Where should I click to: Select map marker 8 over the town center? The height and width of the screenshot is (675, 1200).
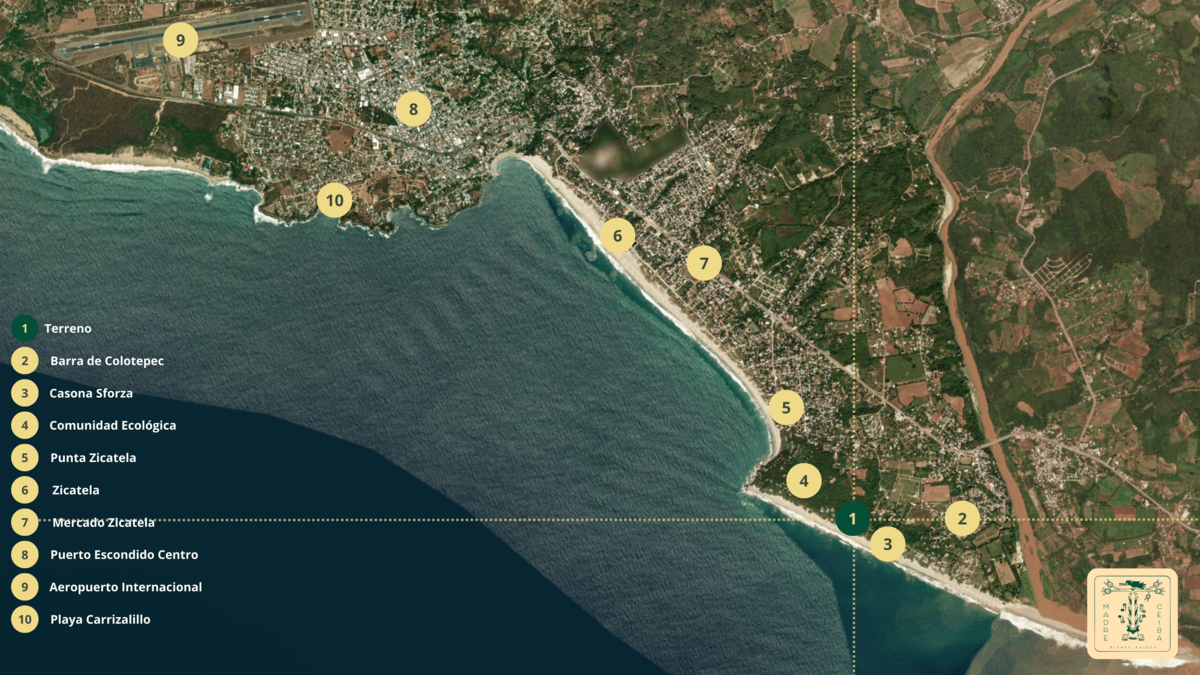click(x=413, y=109)
